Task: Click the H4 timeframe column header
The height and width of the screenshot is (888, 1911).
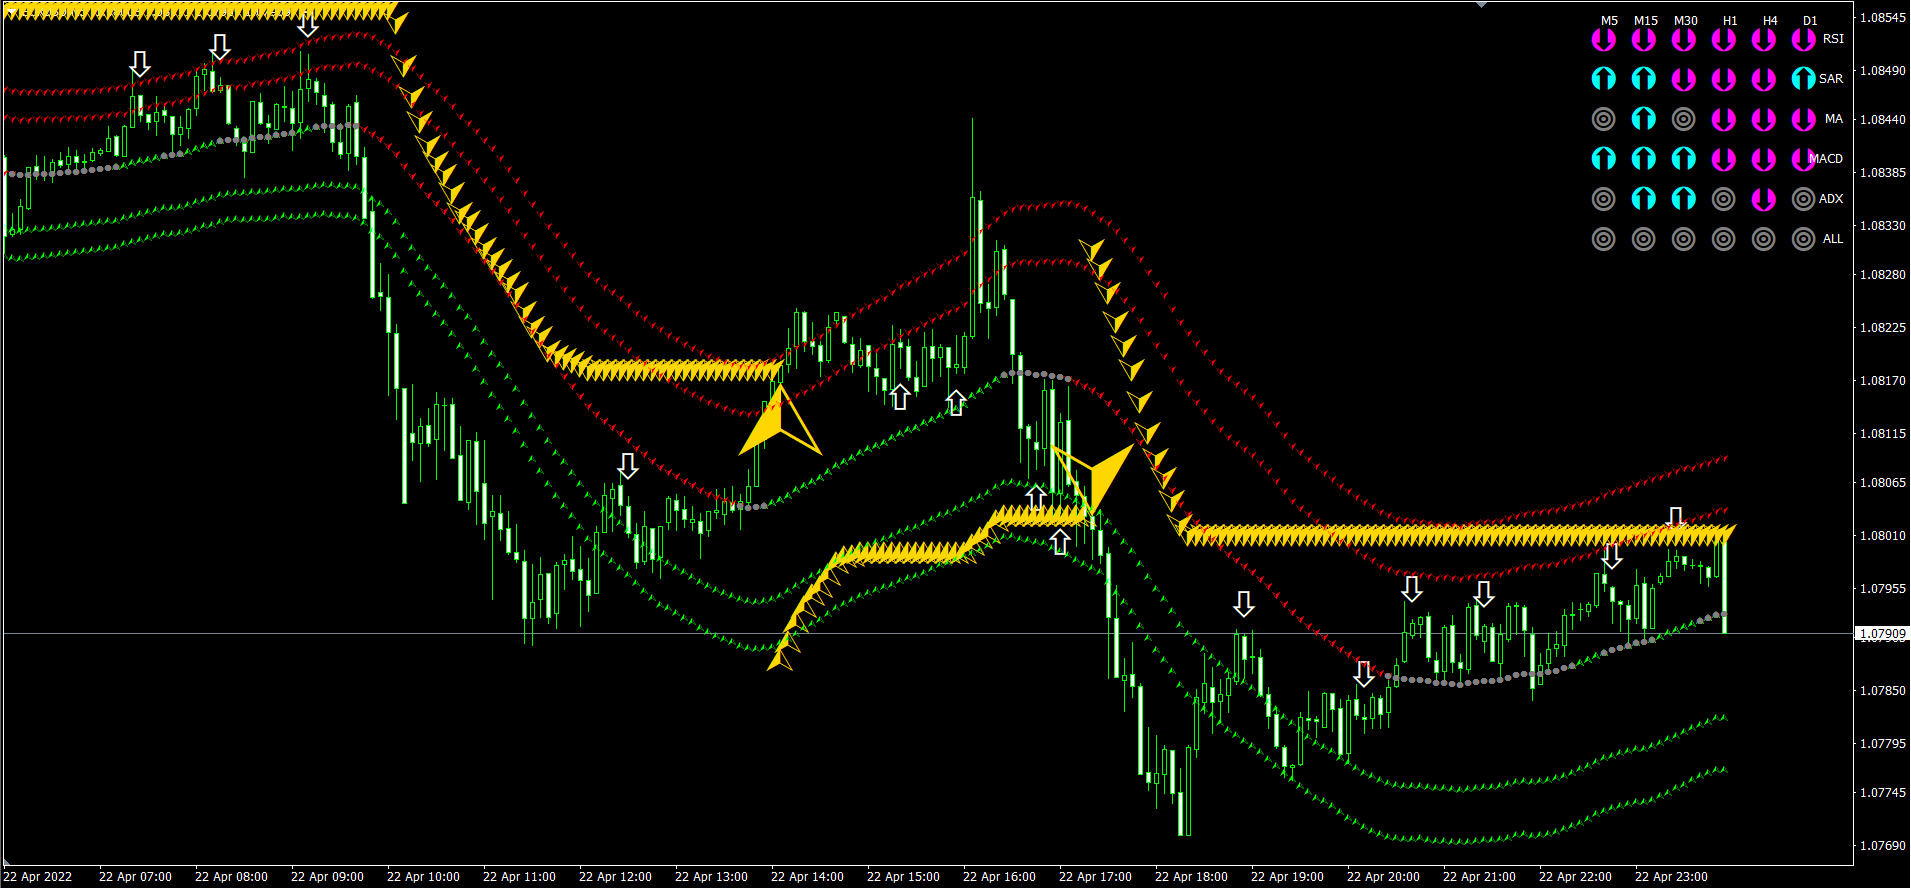Action: [x=1770, y=20]
